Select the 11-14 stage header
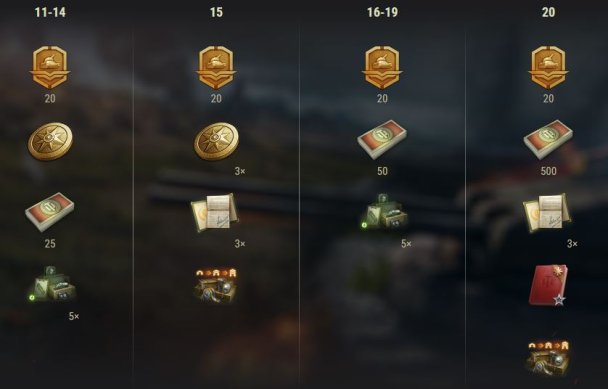The image size is (608, 389). pos(50,12)
